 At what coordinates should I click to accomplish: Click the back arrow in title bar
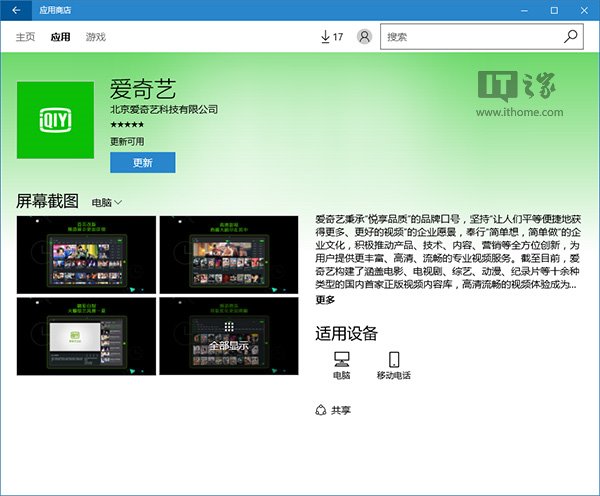[16, 10]
